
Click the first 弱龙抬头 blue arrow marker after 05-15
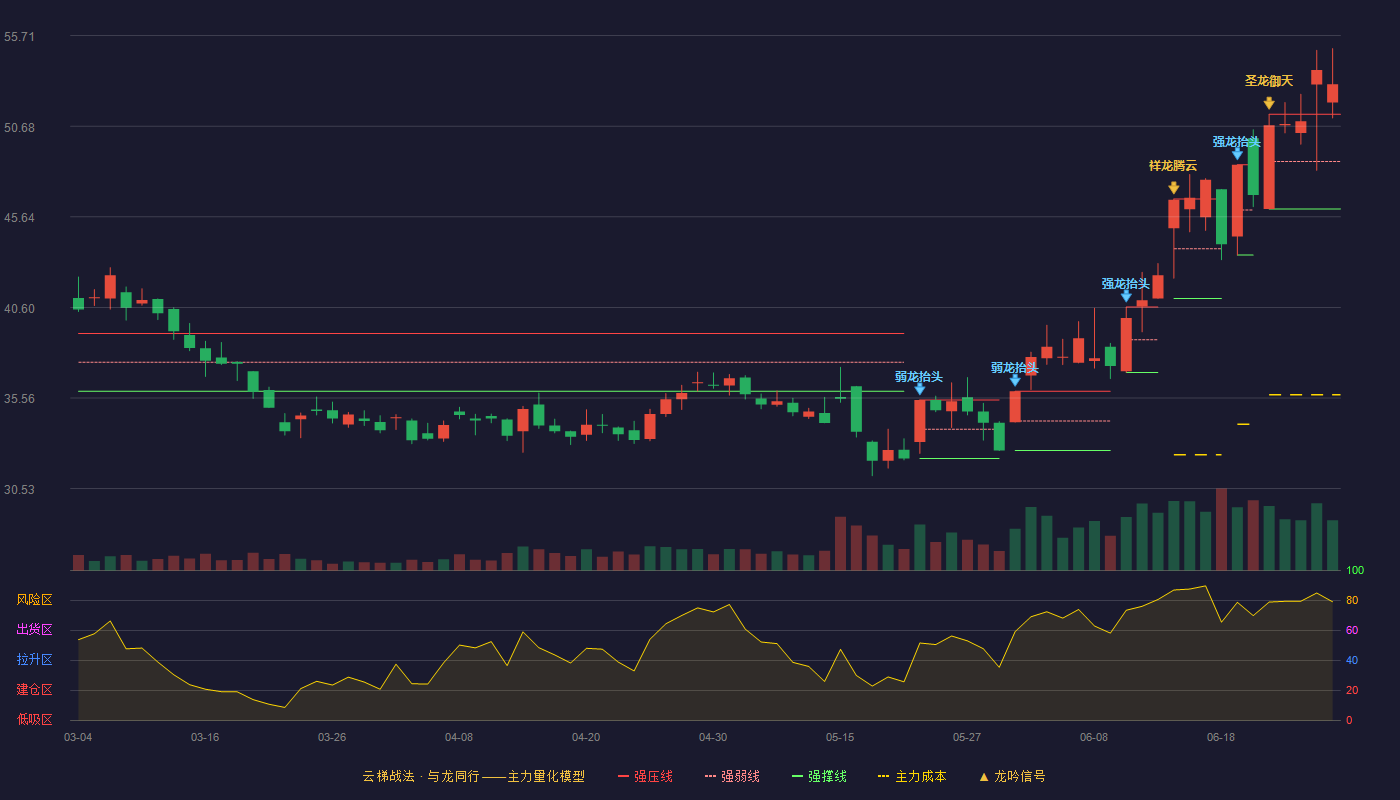[x=920, y=388]
